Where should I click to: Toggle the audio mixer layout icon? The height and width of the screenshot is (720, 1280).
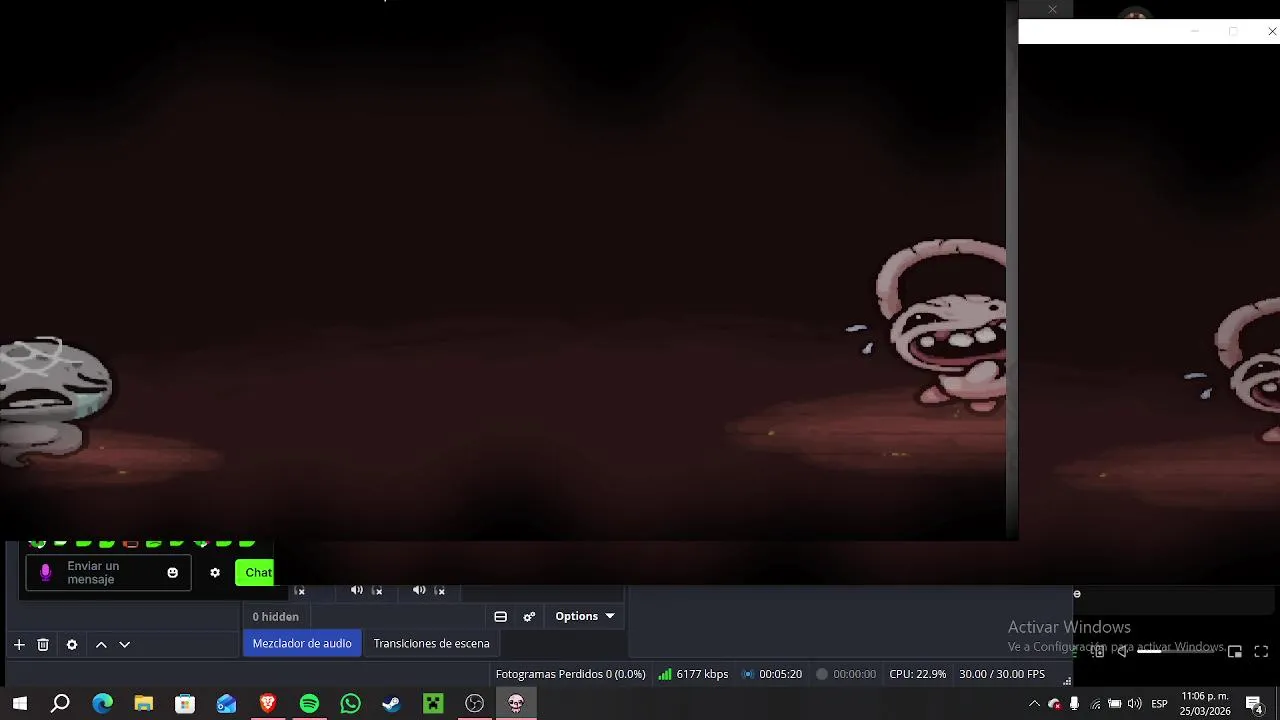pyautogui.click(x=501, y=617)
